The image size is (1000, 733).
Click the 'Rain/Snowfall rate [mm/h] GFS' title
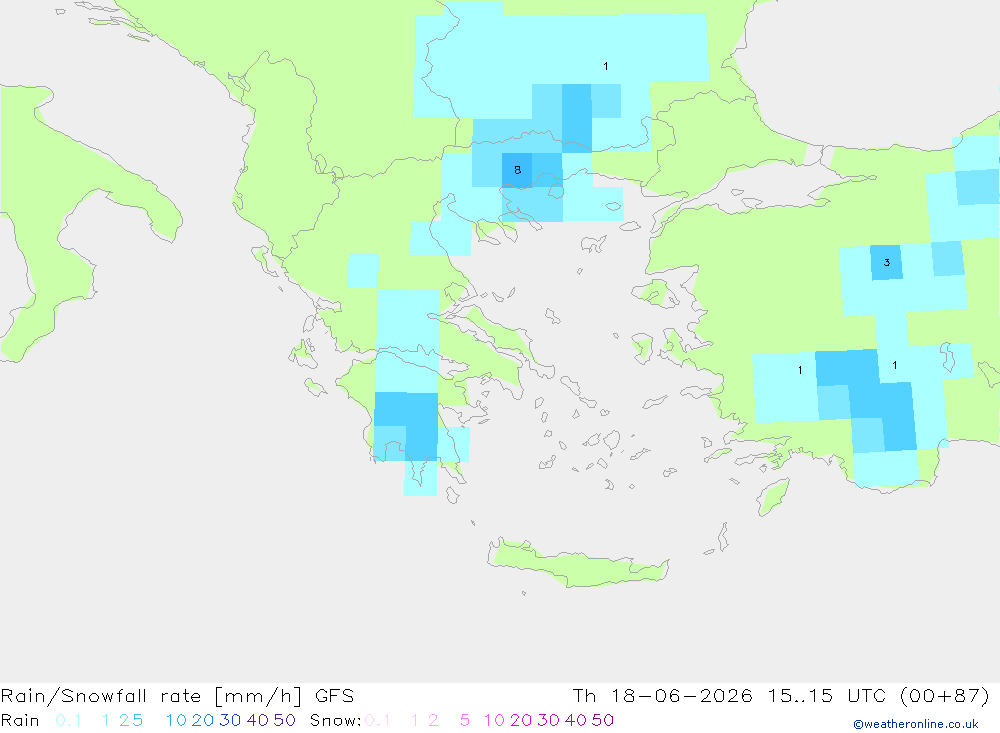tap(177, 695)
